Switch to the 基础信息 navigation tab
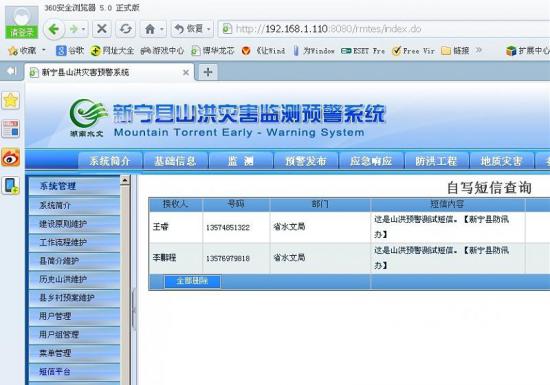Screen dimensions: 550x385 (x=175, y=161)
